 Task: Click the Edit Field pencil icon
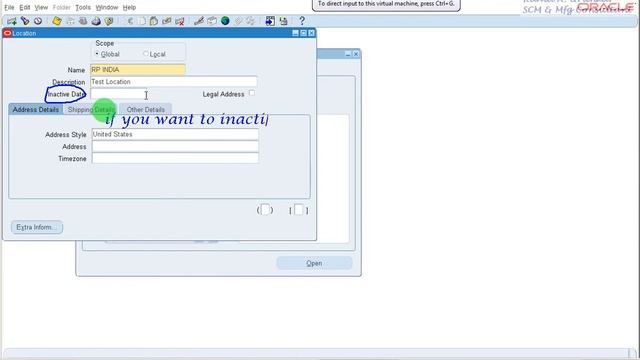click(199, 21)
